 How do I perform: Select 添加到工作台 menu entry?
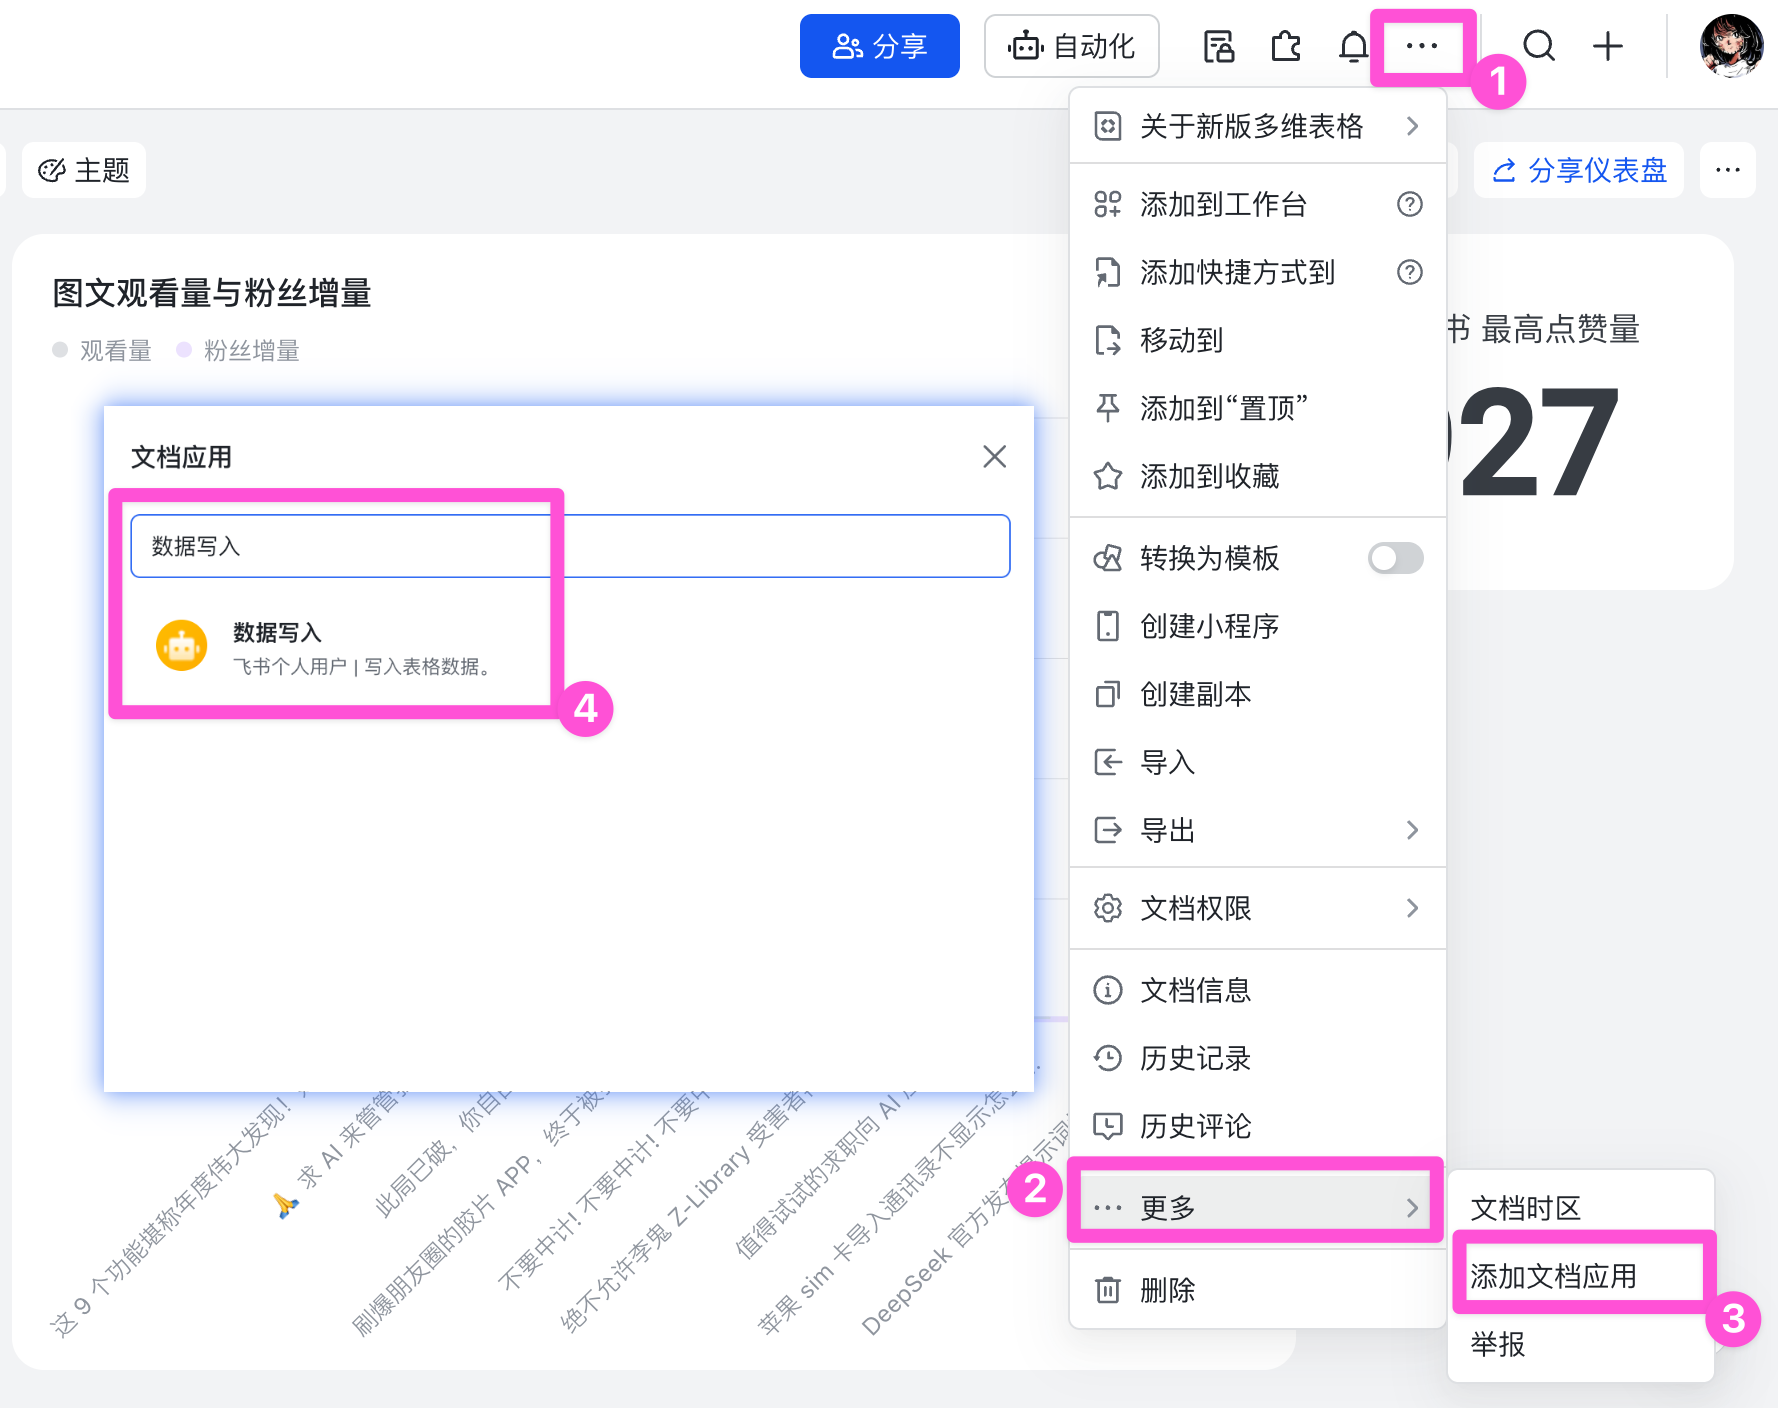click(x=1258, y=204)
